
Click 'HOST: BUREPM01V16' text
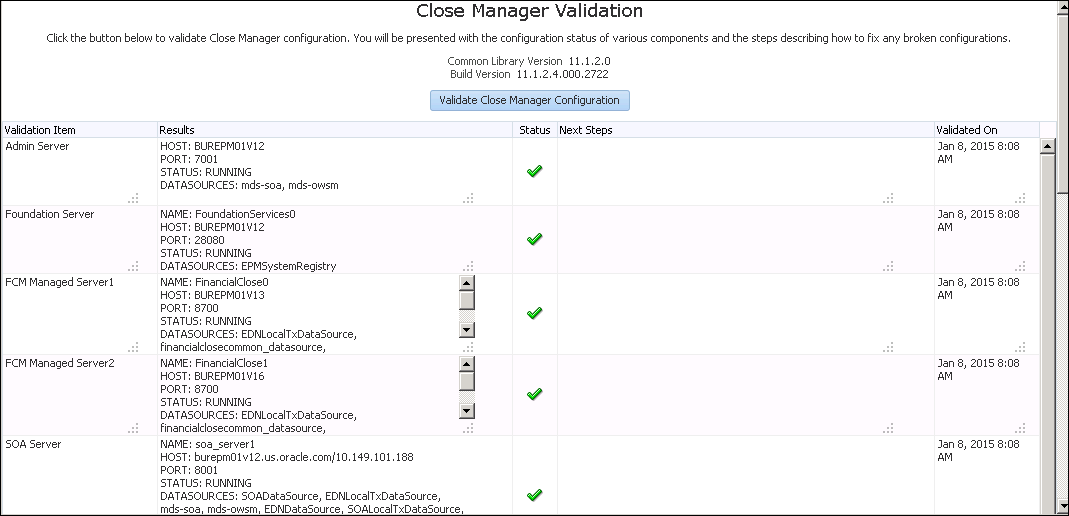point(212,376)
